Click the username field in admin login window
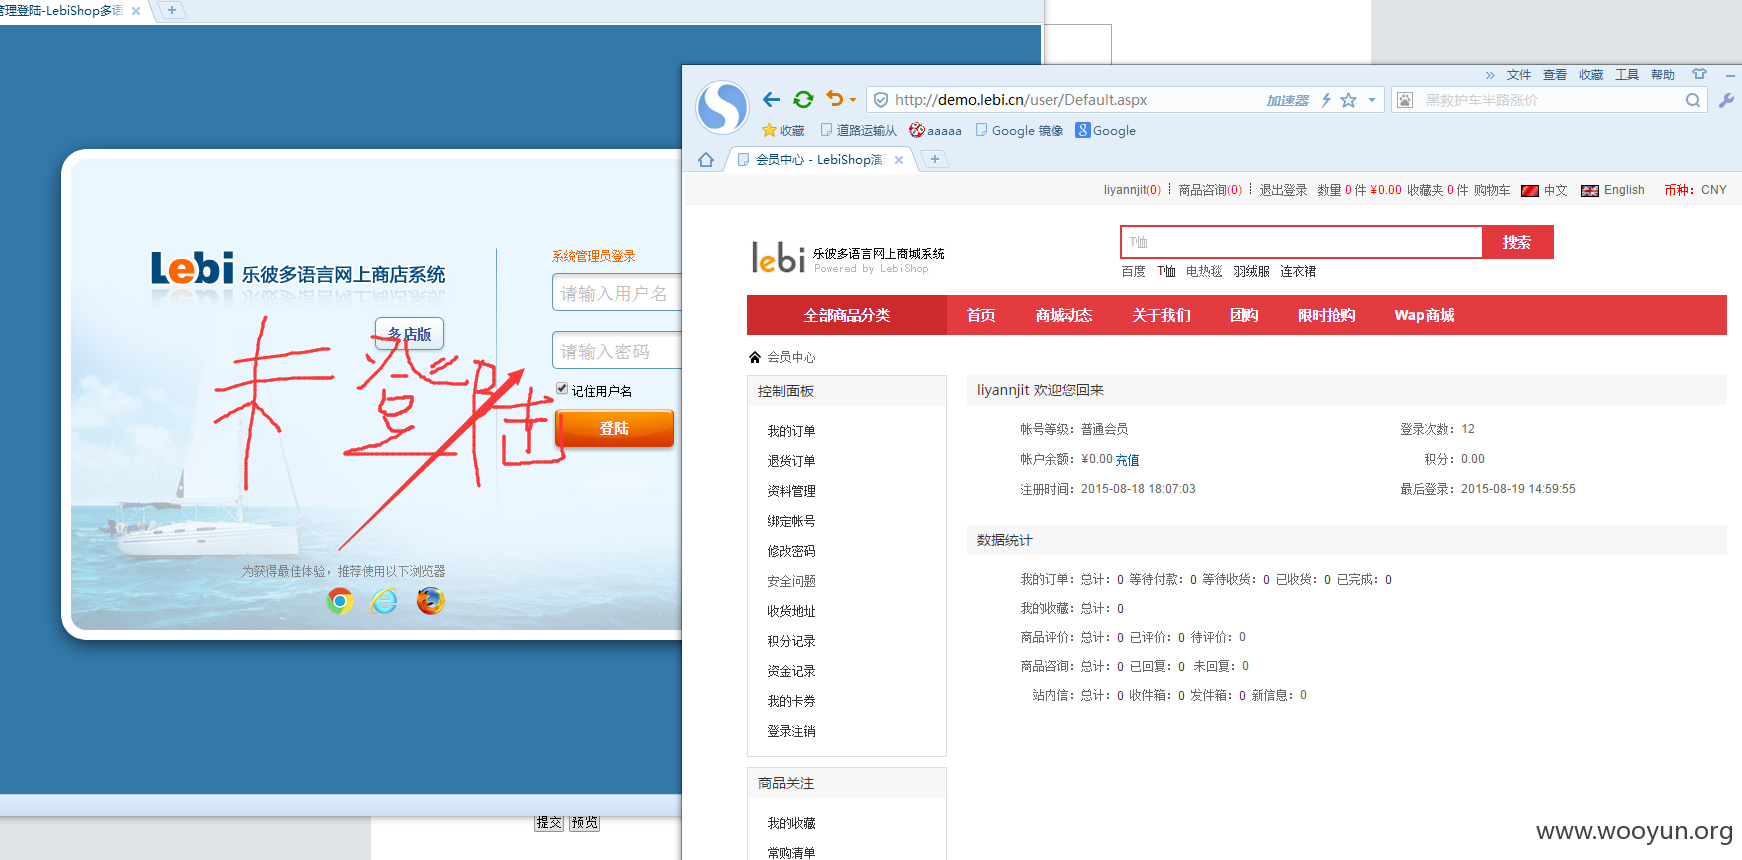The image size is (1742, 860). [617, 293]
